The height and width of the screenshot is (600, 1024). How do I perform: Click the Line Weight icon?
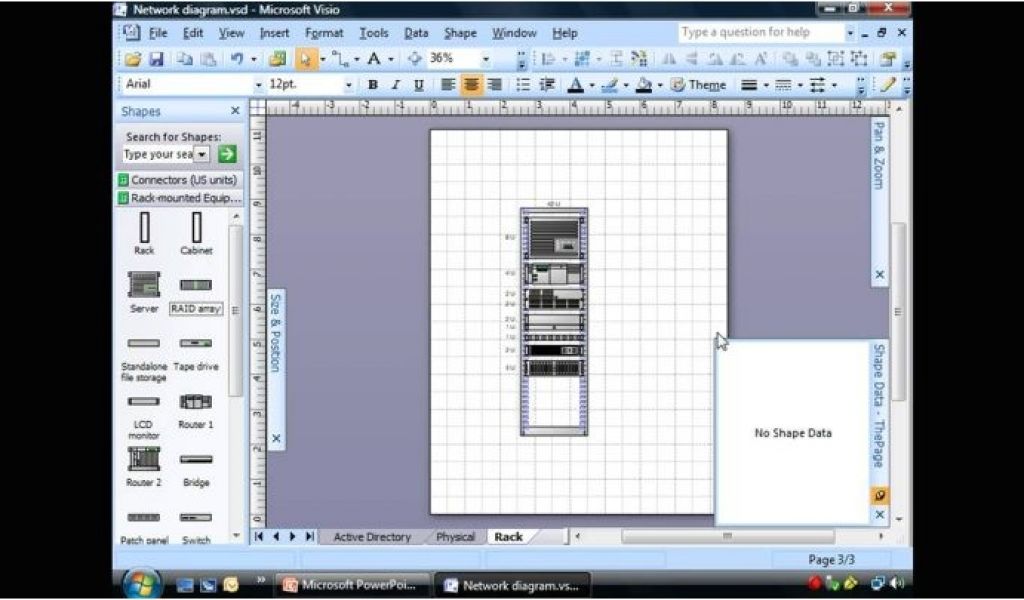pyautogui.click(x=749, y=84)
